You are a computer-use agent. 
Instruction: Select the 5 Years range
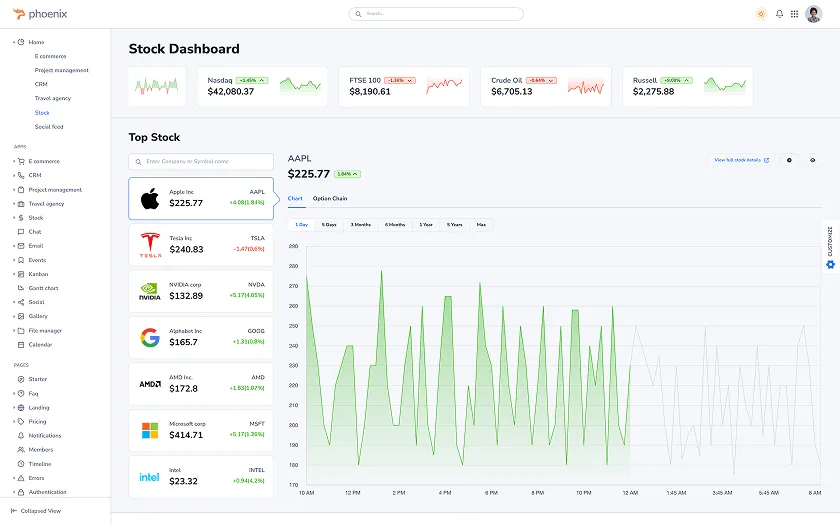[454, 225]
